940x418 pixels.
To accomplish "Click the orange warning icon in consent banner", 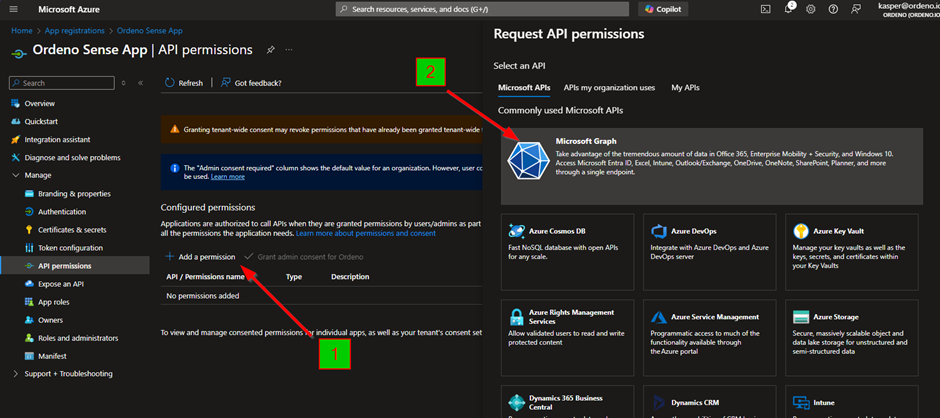I will 174,129.
